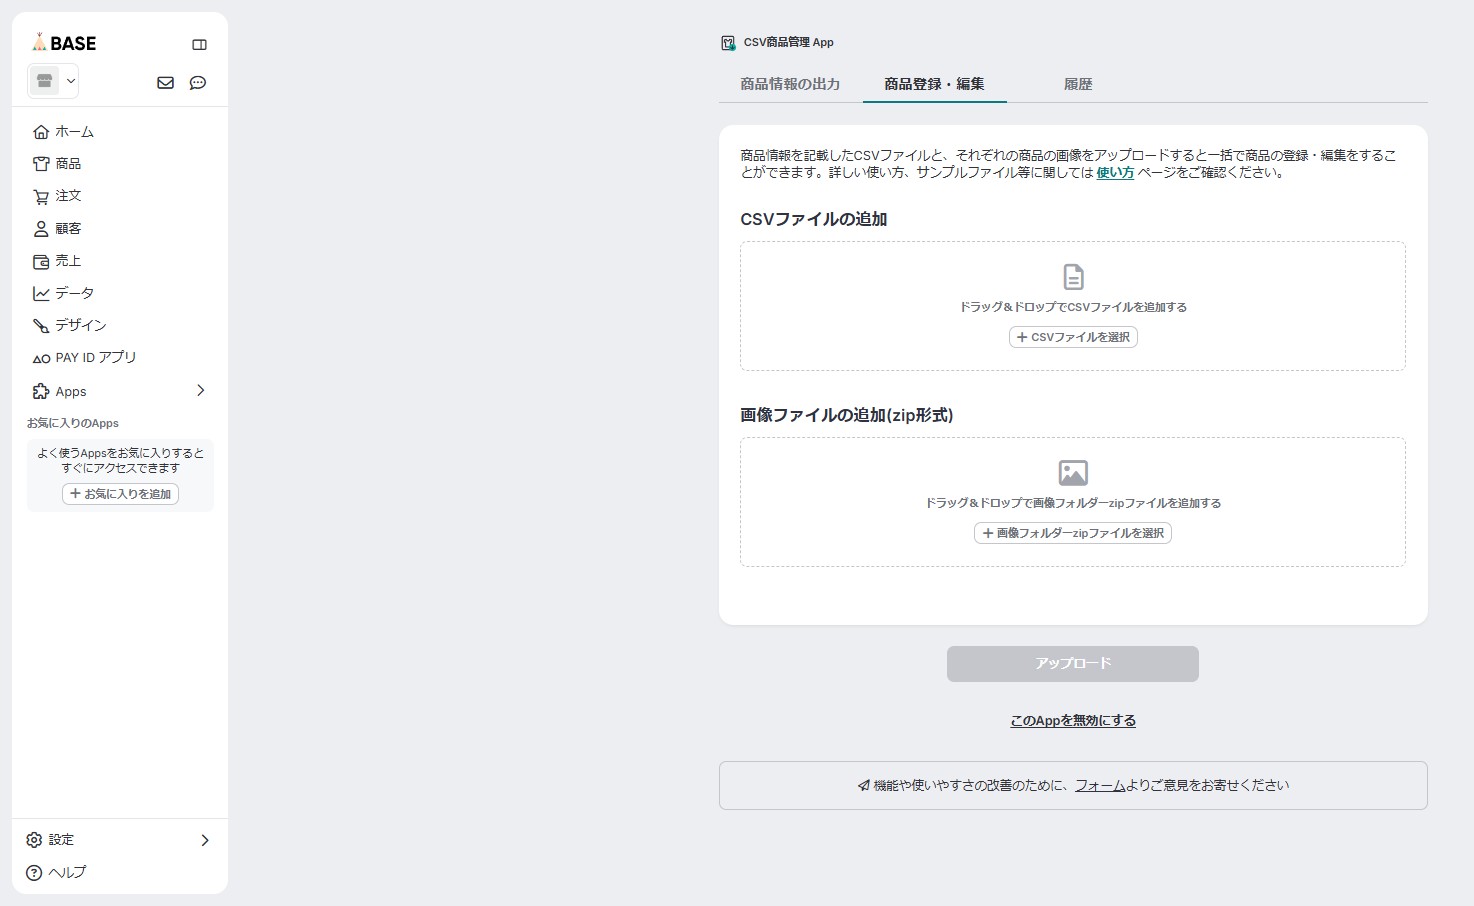Screen dimensions: 1474x906
Task: Click the CSVファイルの追加 heading
Action: coord(814,219)
